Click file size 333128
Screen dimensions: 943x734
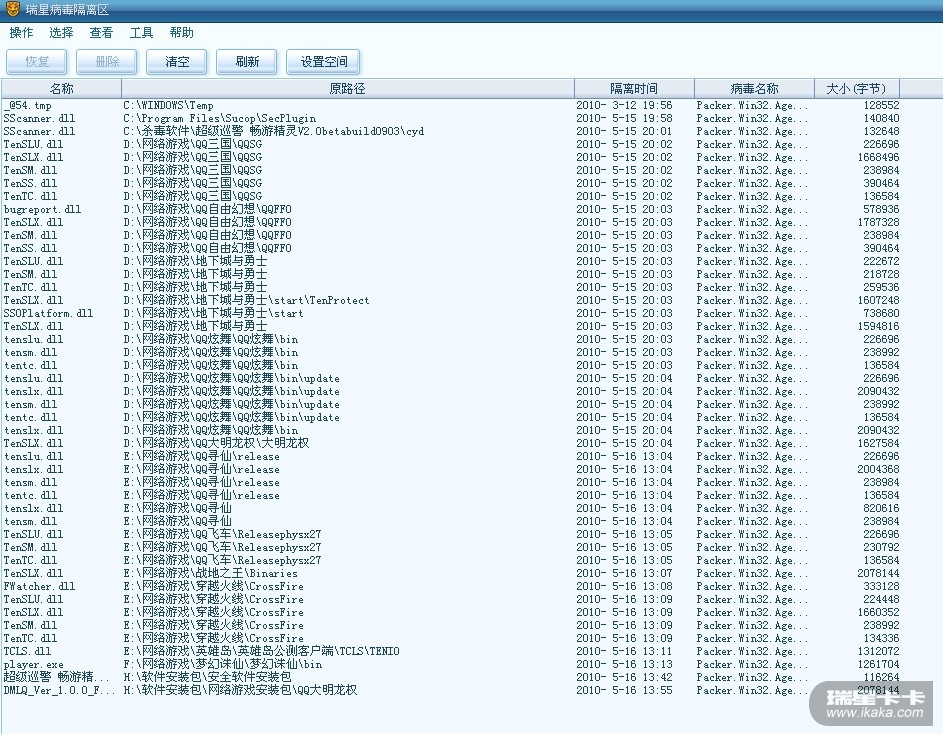881,586
